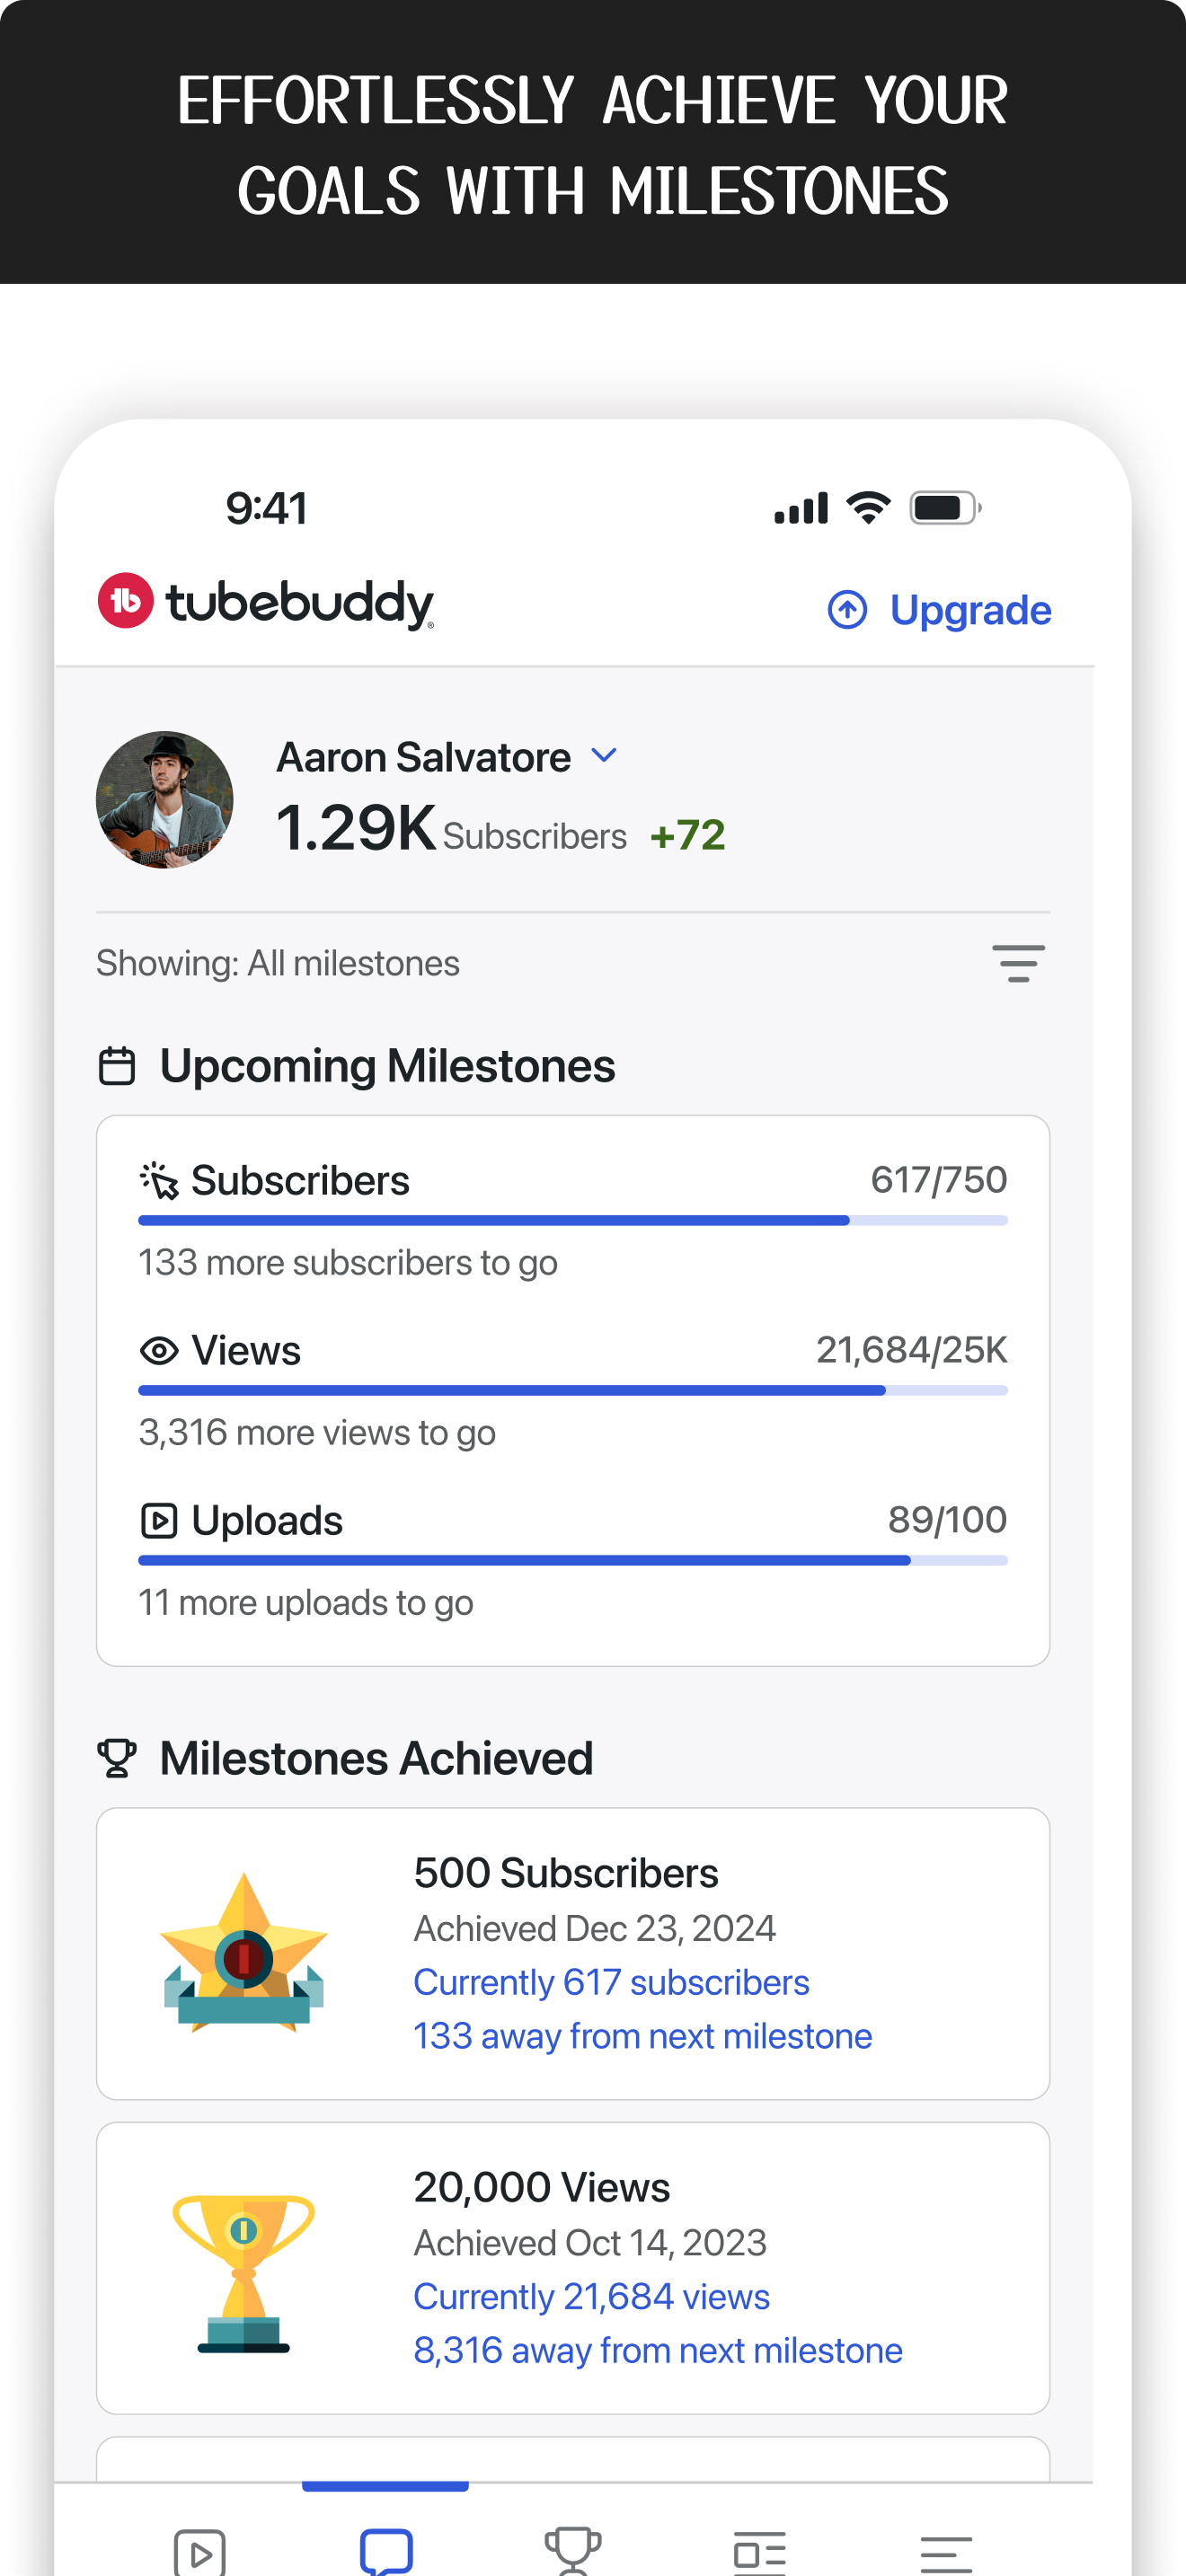Image resolution: width=1186 pixels, height=2576 pixels.
Task: Tap the battery status bar icon
Action: (x=945, y=508)
